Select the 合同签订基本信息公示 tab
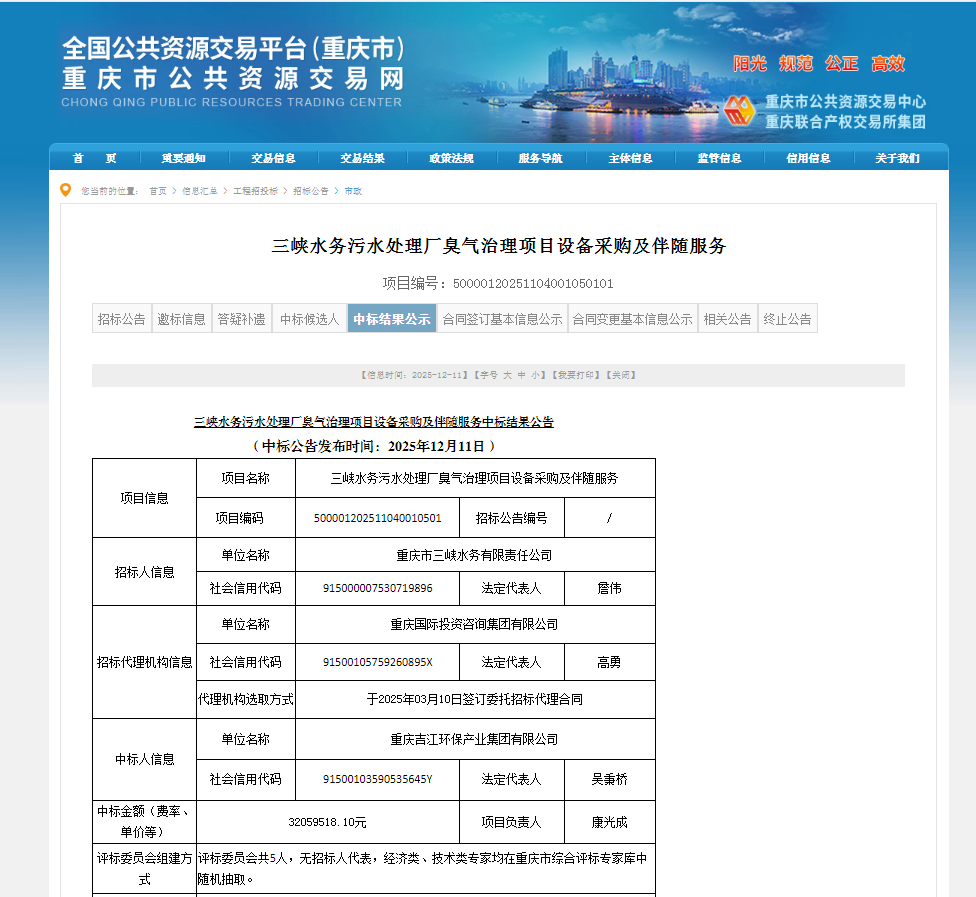 [503, 319]
